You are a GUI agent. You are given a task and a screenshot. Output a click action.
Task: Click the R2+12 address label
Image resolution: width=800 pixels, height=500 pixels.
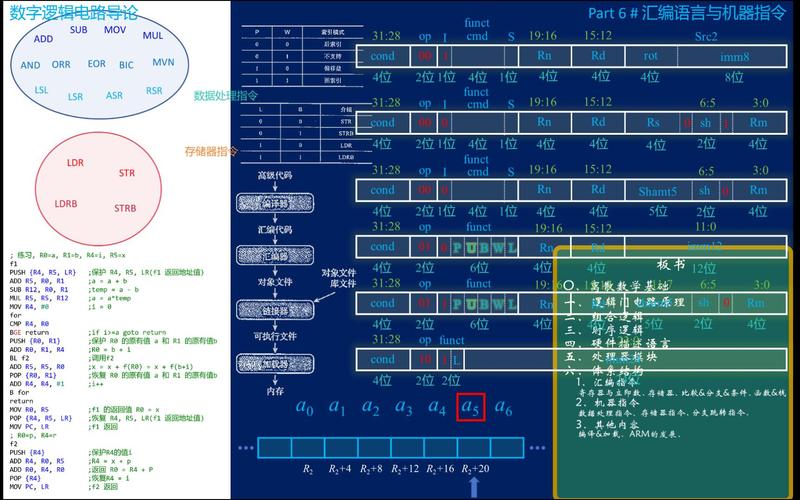click(405, 469)
